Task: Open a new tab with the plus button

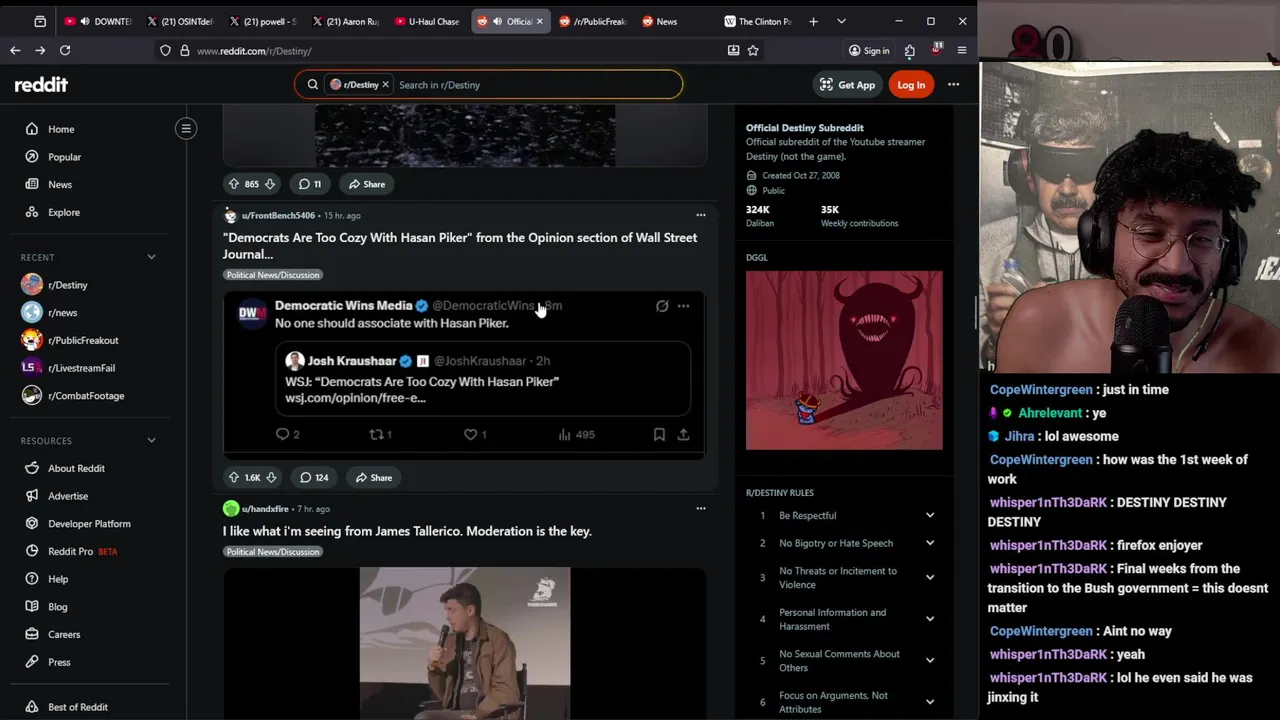Action: point(813,21)
